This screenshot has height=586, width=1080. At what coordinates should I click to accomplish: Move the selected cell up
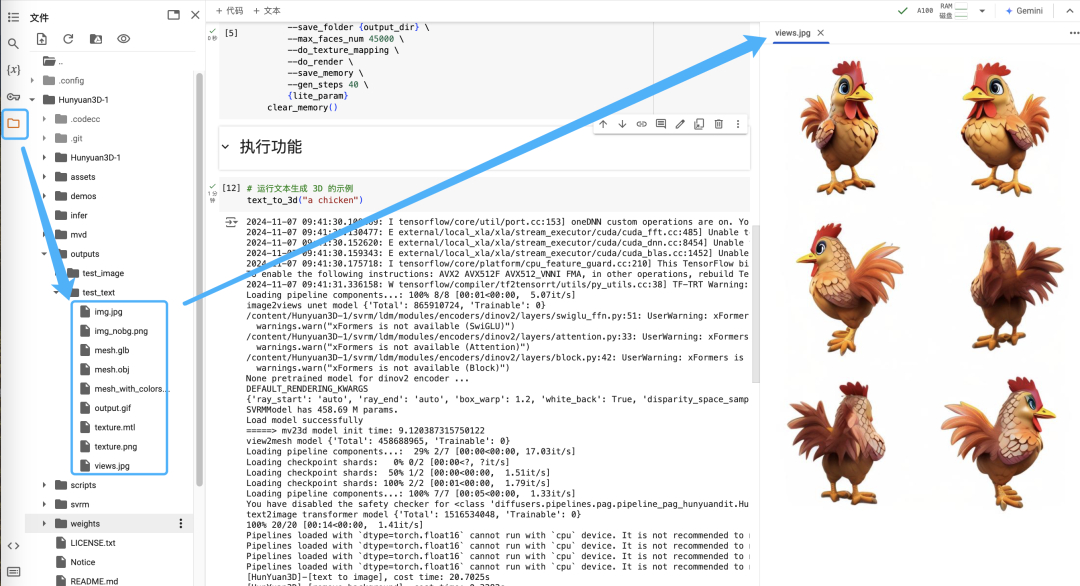click(603, 124)
